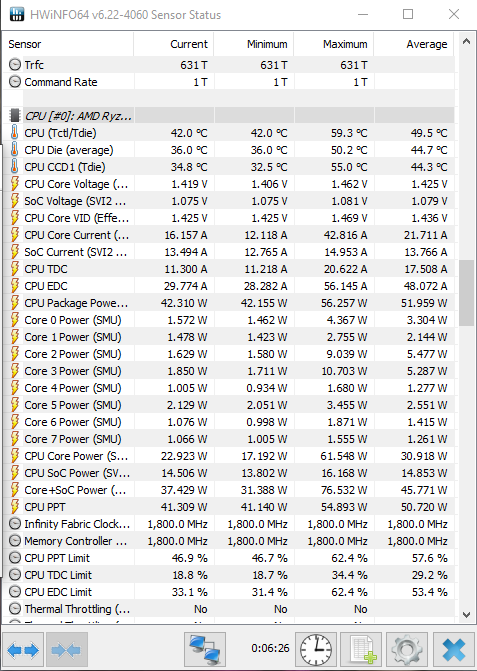Click the lightning icon beside CPU EDC
Screen dimensions: 477x671
(x=15, y=286)
